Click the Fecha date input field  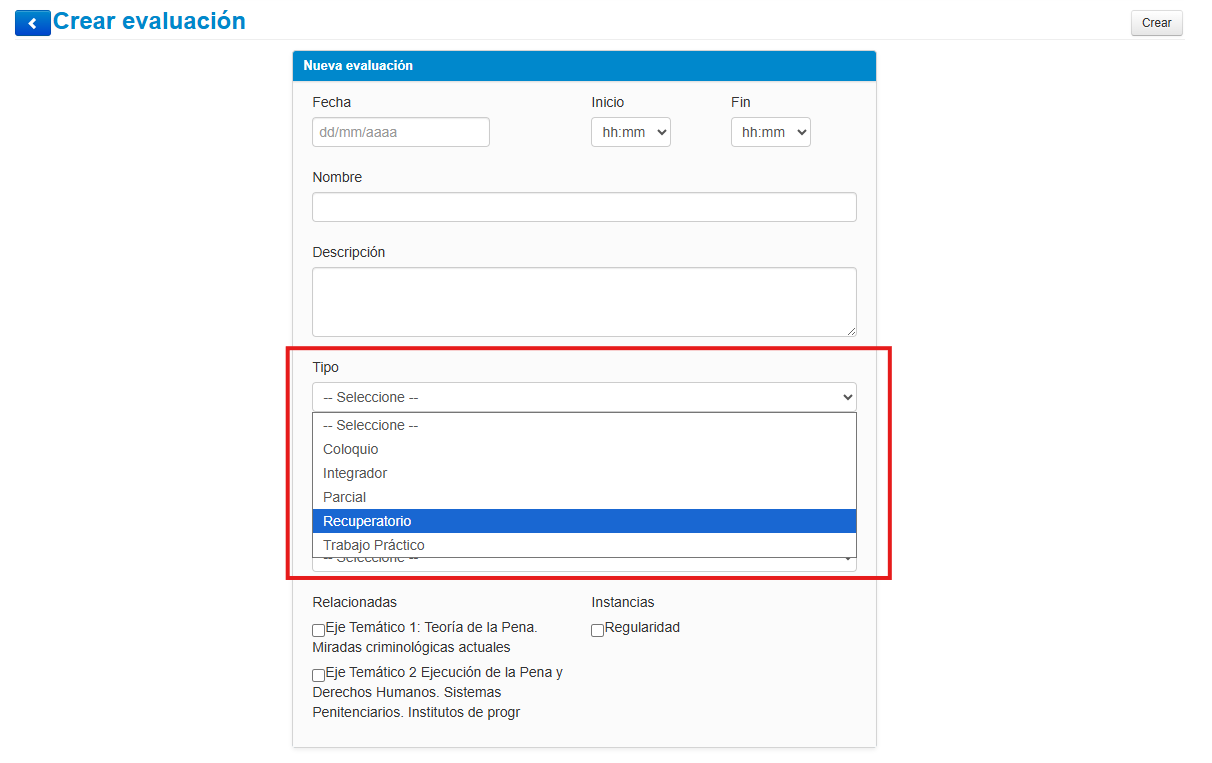click(x=400, y=132)
